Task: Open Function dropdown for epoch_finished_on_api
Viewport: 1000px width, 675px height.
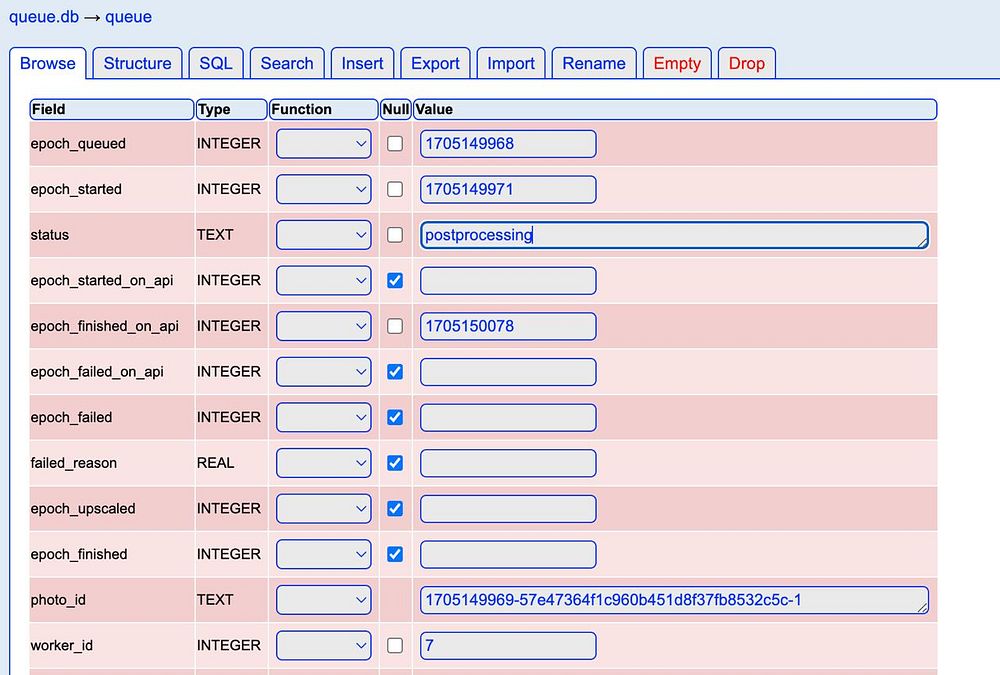Action: click(x=323, y=326)
